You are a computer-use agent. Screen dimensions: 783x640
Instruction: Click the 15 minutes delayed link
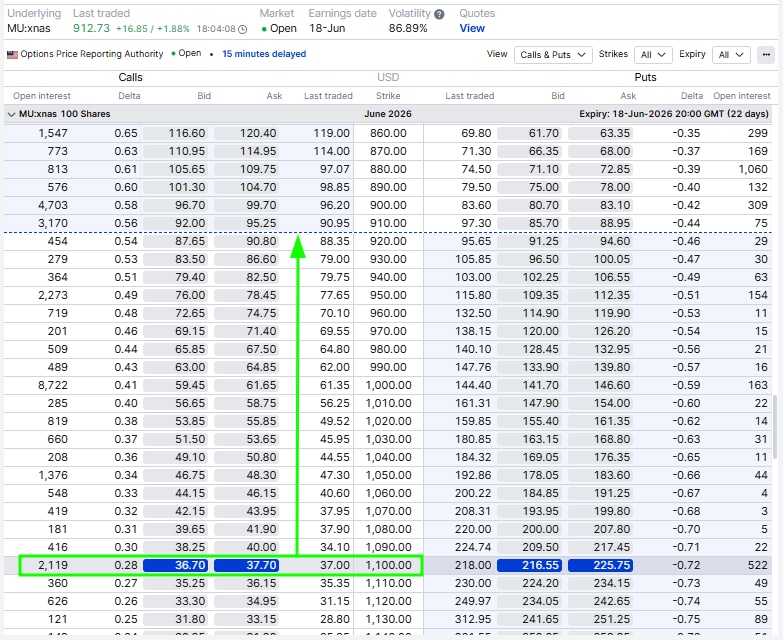[x=264, y=54]
